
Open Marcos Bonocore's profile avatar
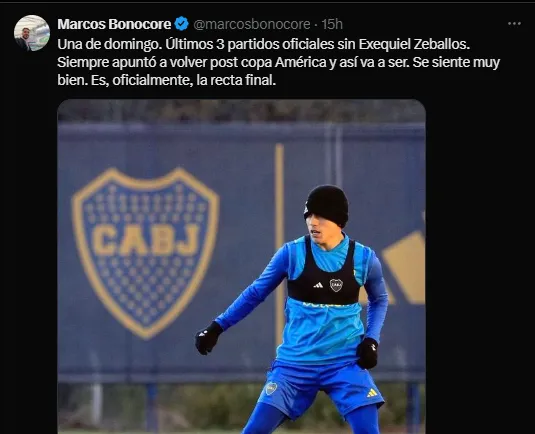click(x=32, y=33)
